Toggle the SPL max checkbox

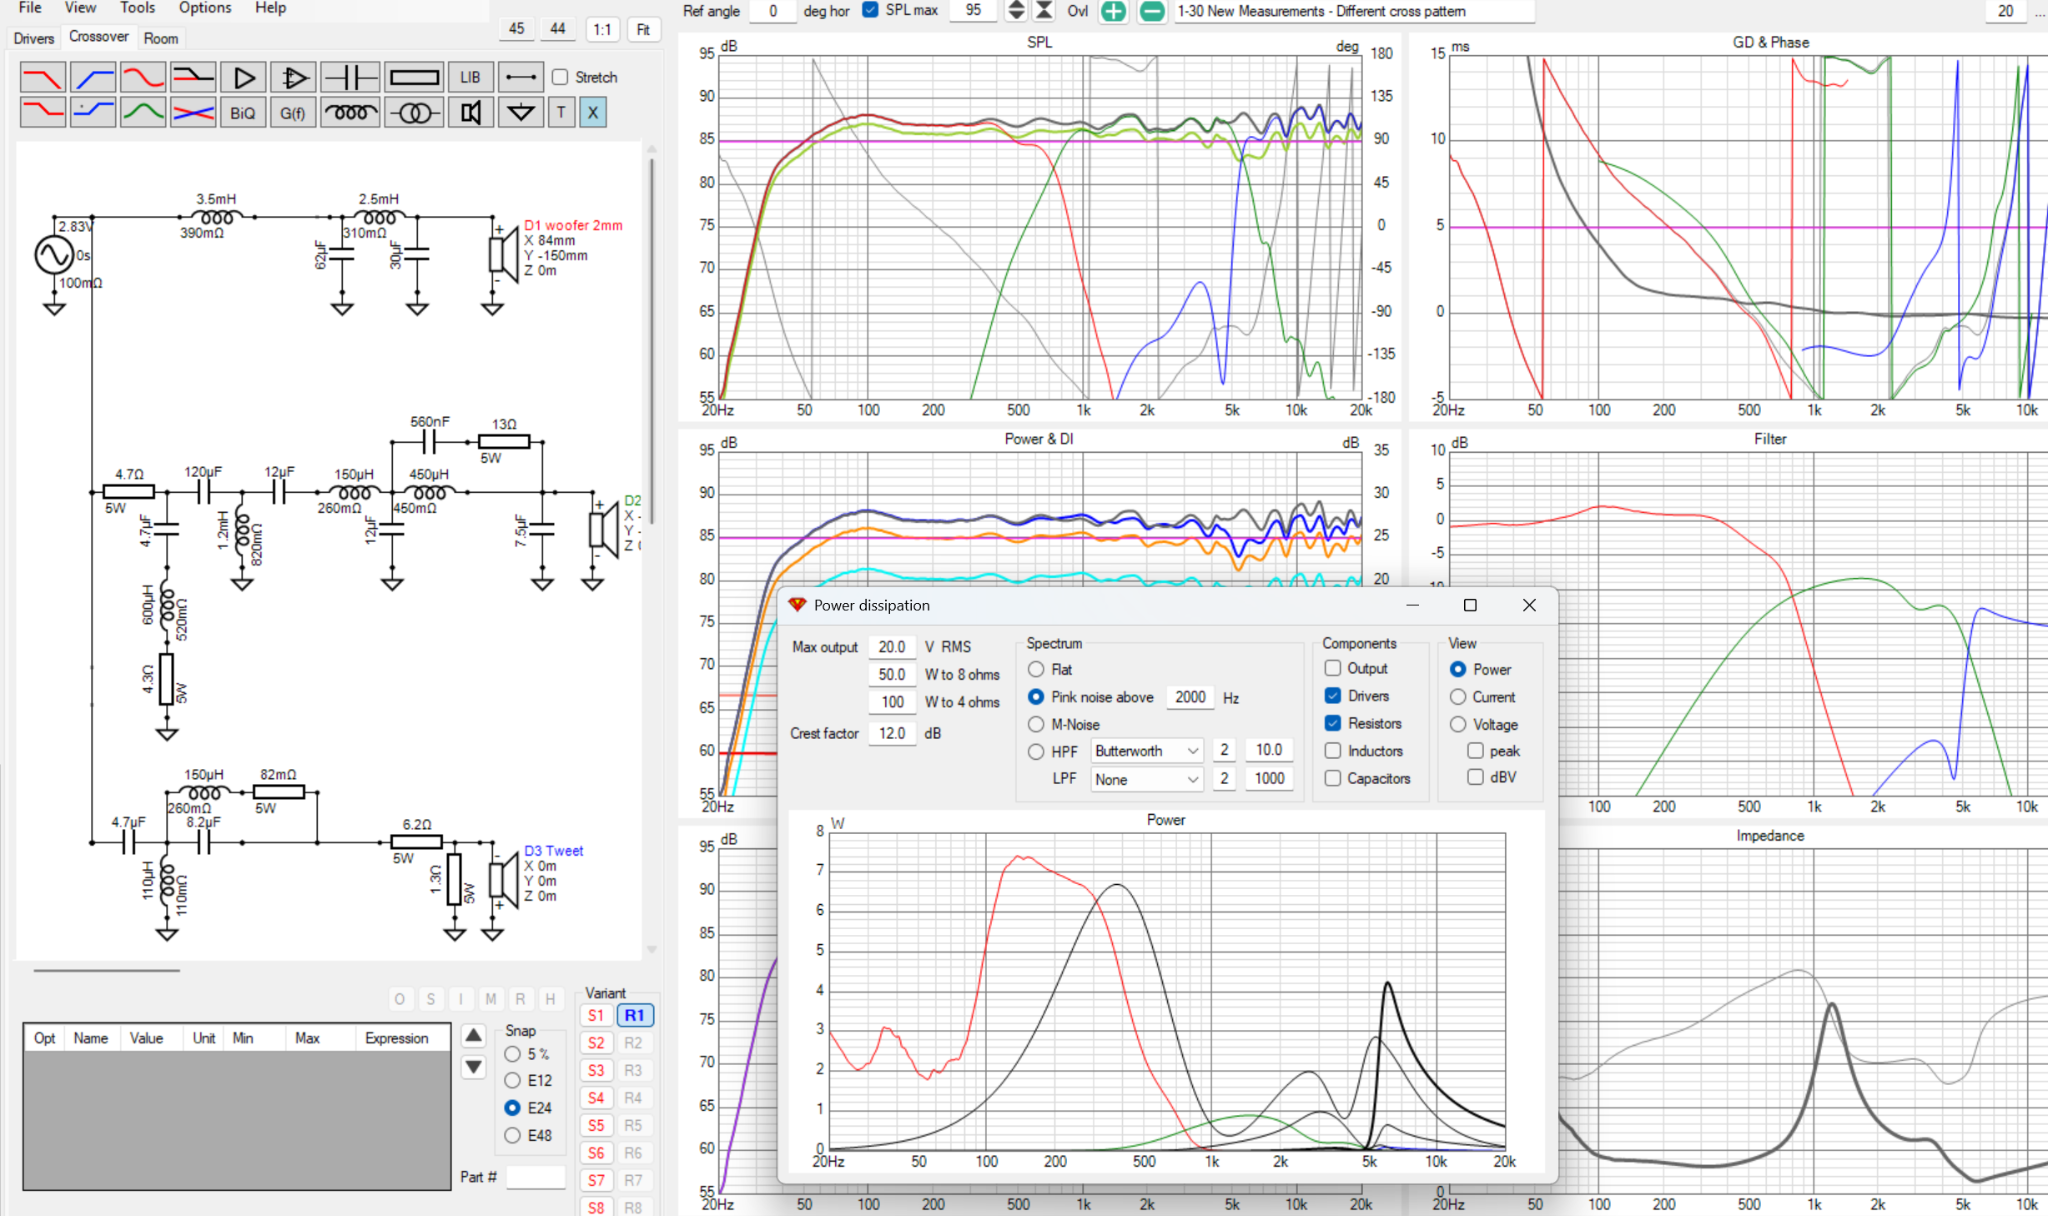coord(870,10)
